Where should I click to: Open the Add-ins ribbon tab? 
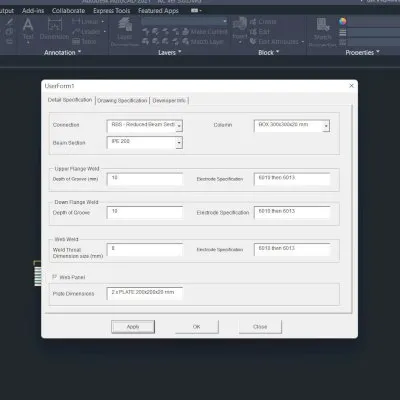coord(33,11)
